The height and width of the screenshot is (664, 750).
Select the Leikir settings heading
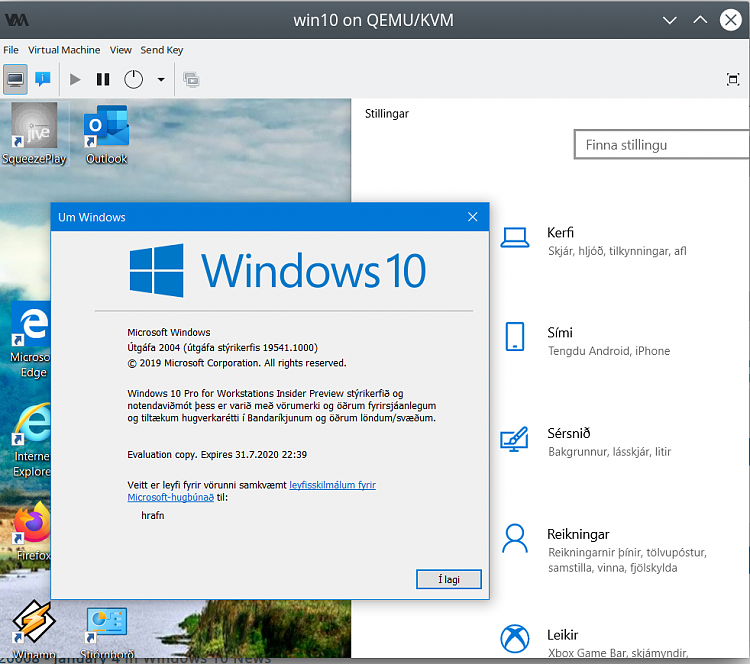click(x=562, y=635)
